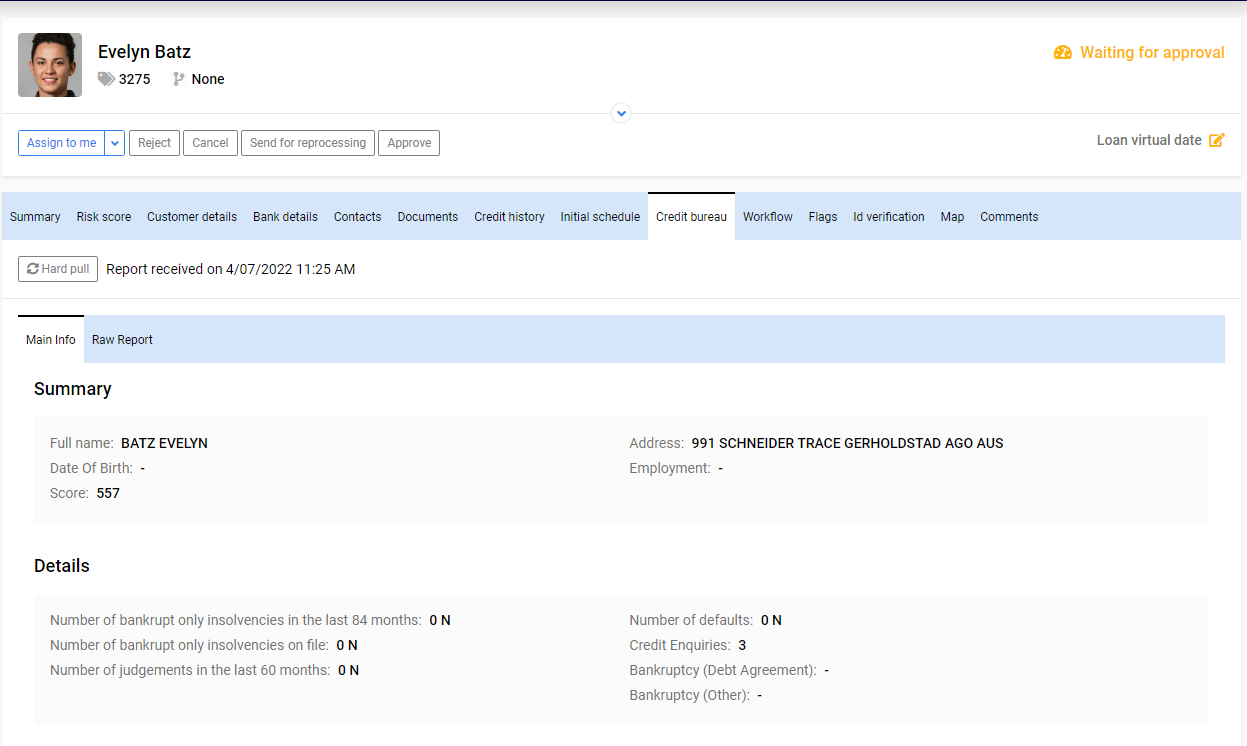Go to the Id verification tab
This screenshot has height=746, width=1247.
[x=889, y=217]
